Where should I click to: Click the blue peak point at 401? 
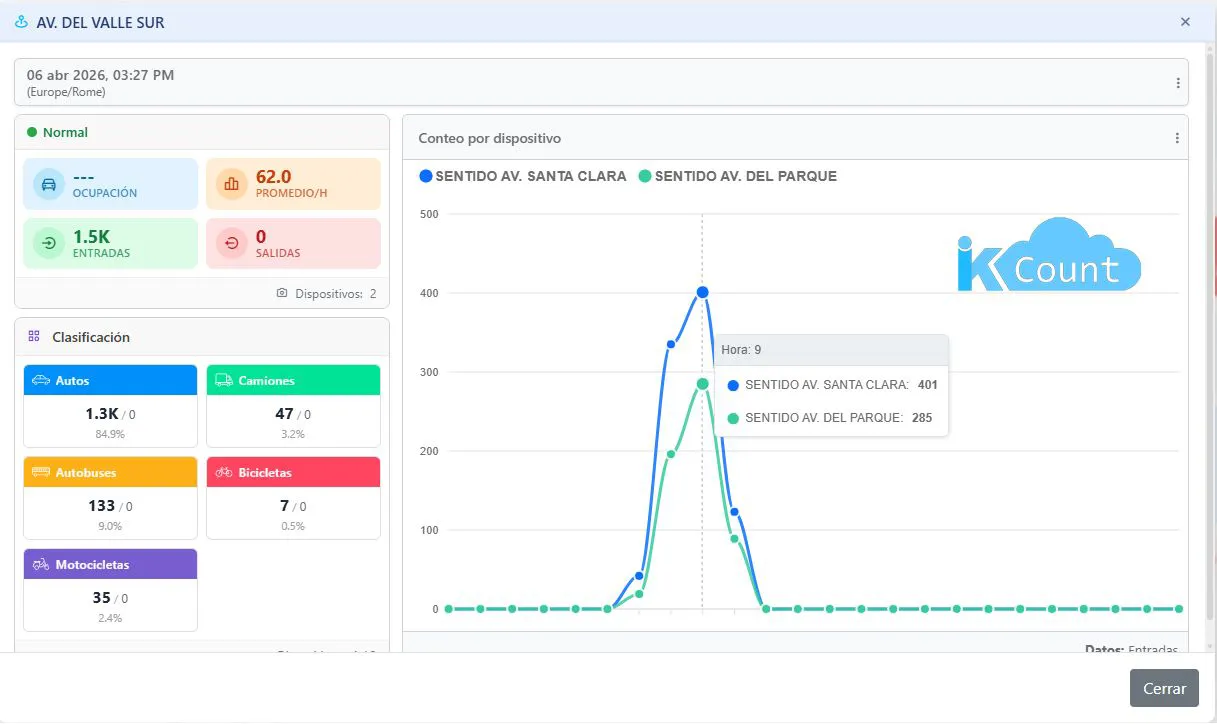(x=702, y=292)
